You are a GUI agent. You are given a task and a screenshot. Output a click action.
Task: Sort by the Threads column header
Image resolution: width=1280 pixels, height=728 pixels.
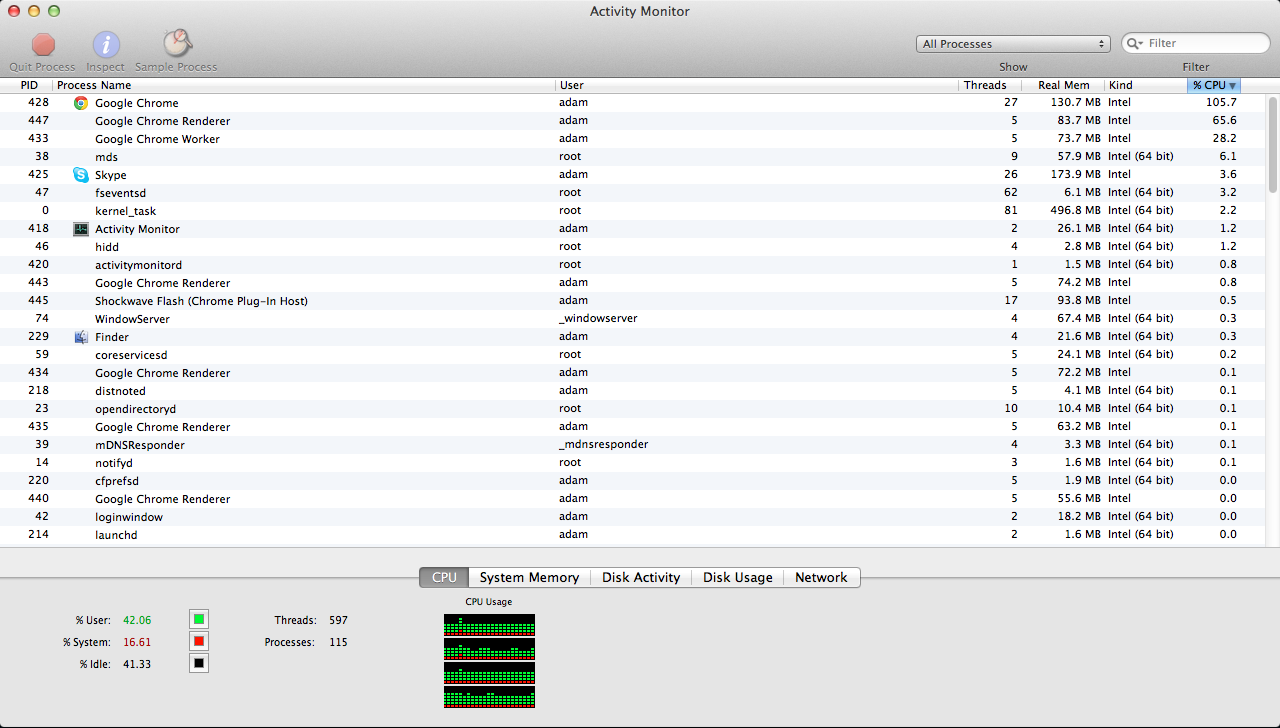click(x=990, y=85)
